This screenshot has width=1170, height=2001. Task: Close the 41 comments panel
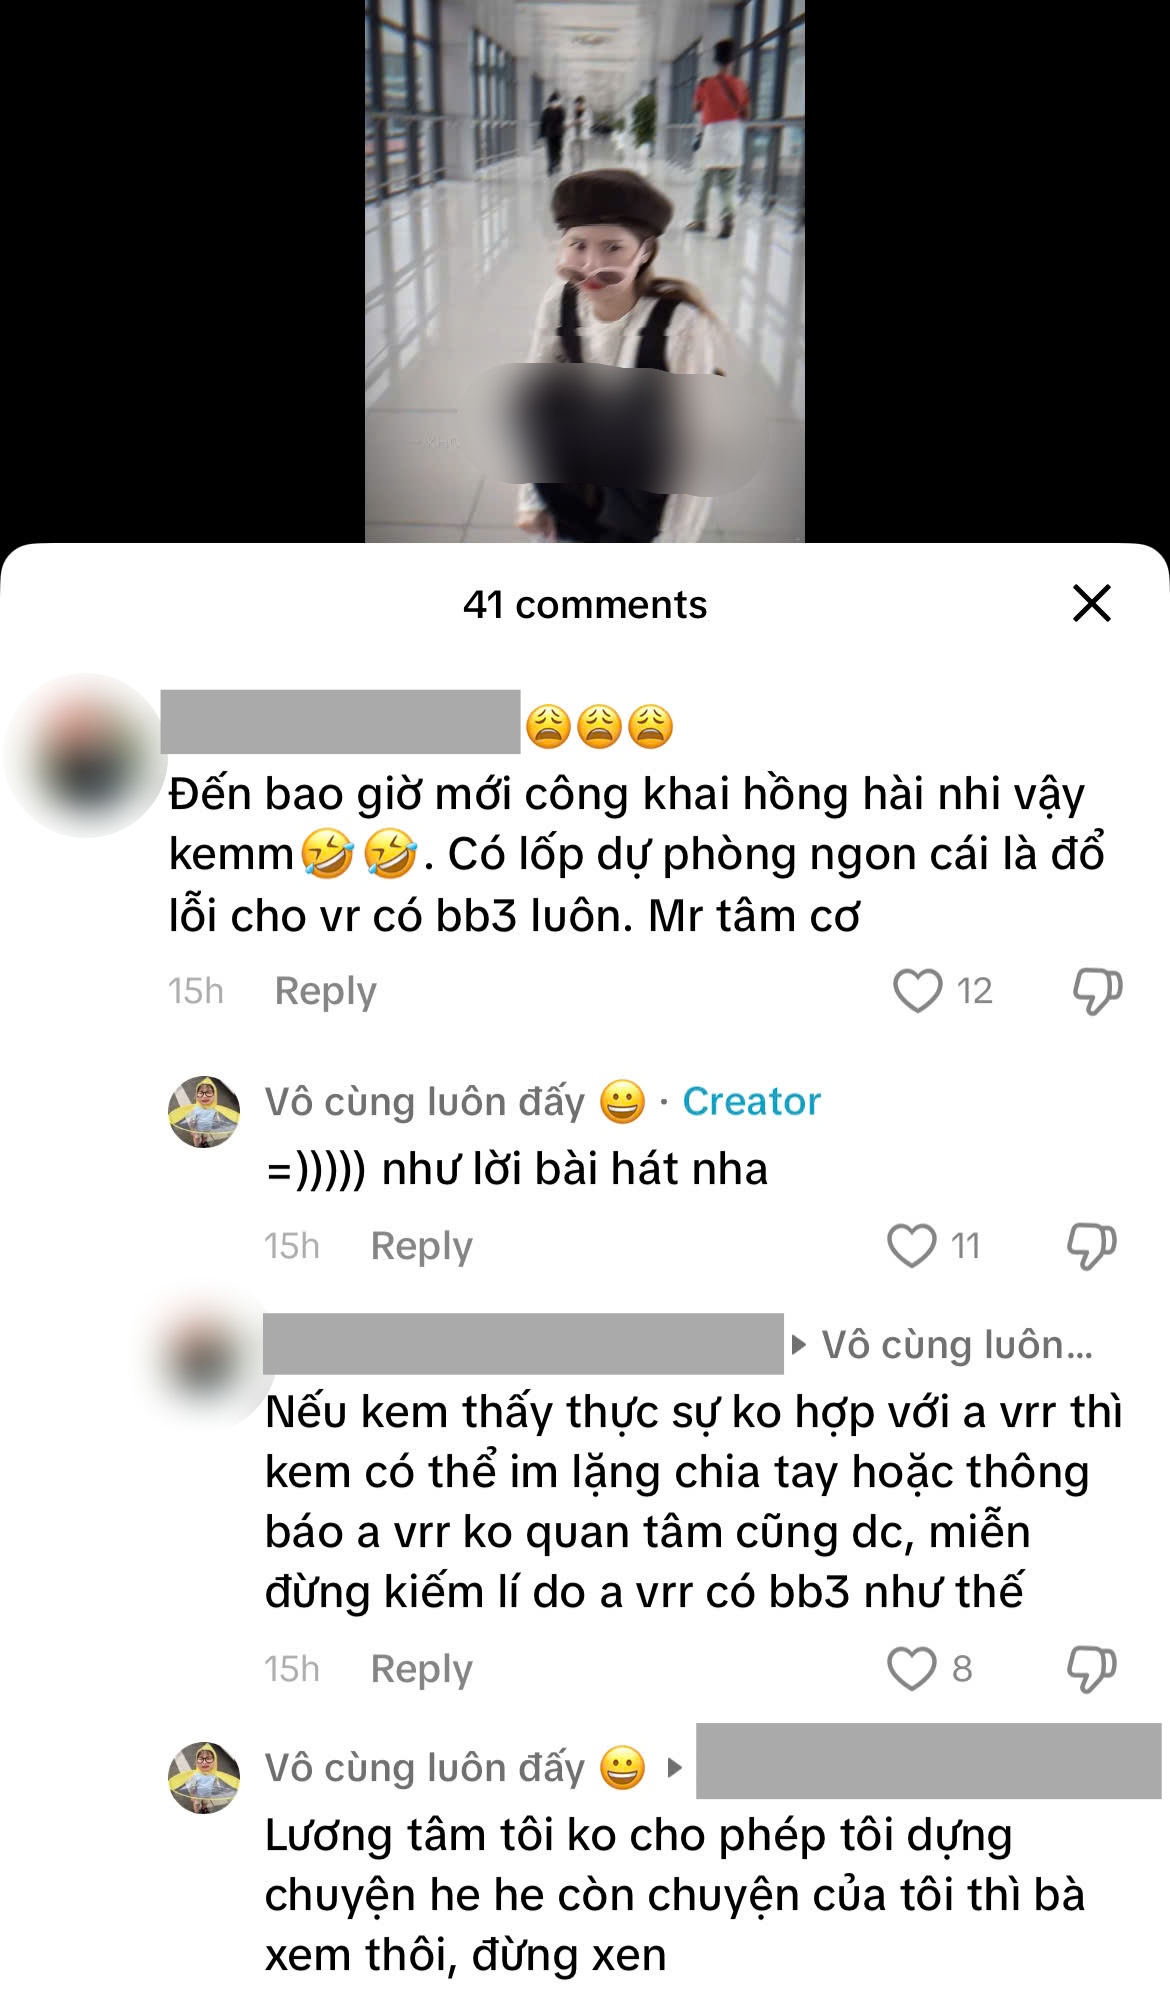[1091, 604]
